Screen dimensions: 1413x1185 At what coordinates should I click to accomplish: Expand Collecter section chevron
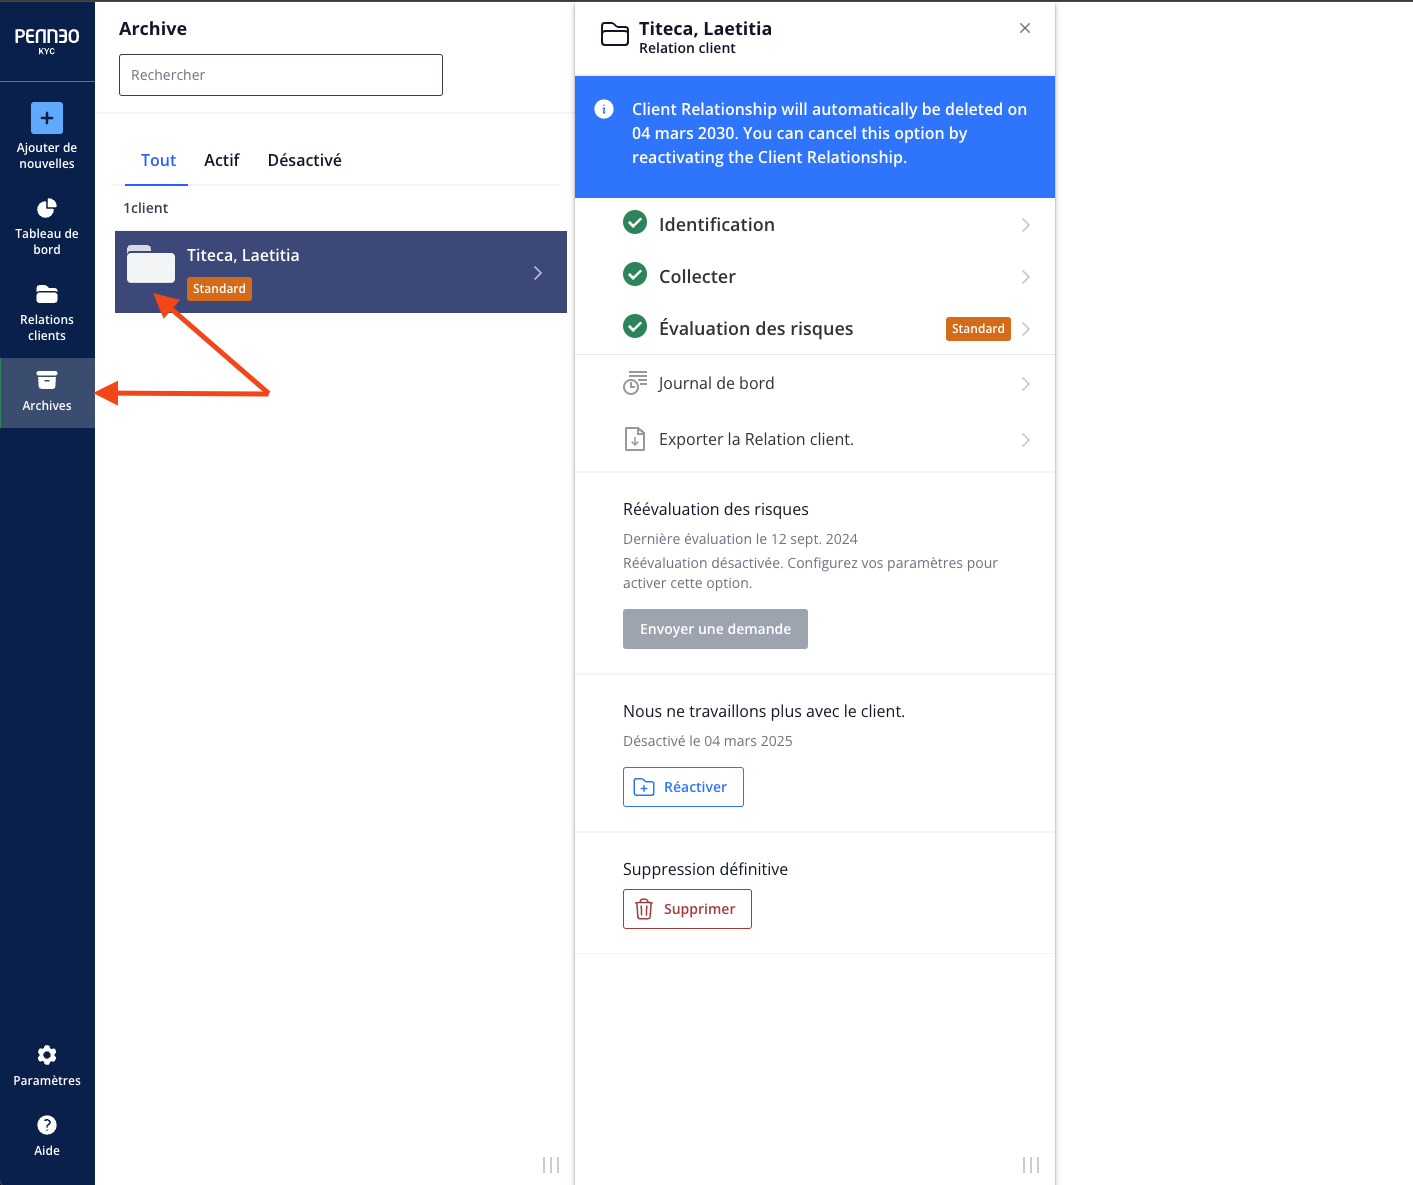click(1026, 277)
